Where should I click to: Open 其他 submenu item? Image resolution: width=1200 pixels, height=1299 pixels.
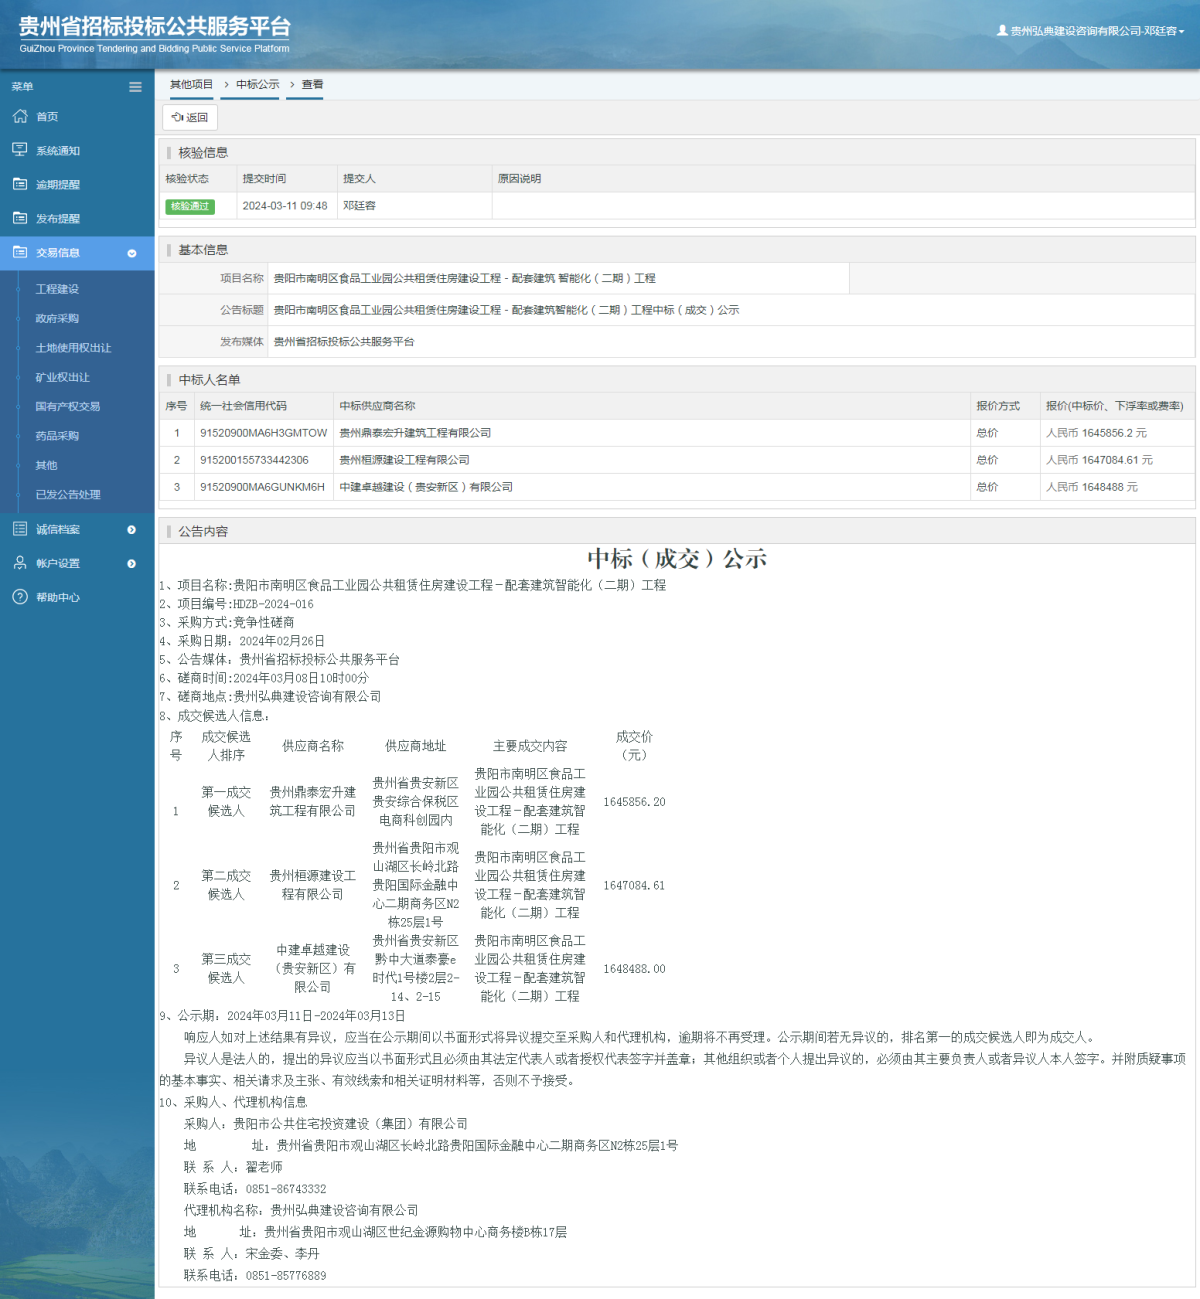pos(46,466)
